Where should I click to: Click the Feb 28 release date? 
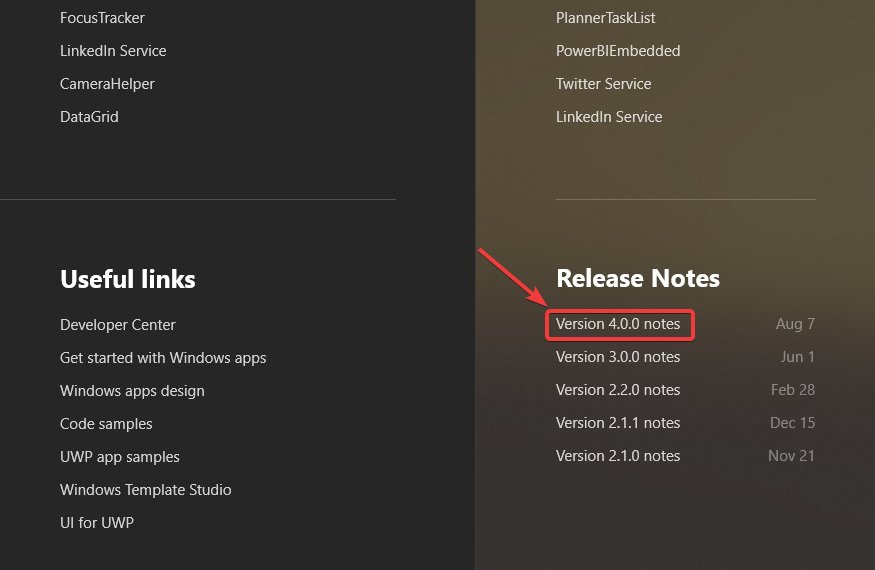coord(793,390)
